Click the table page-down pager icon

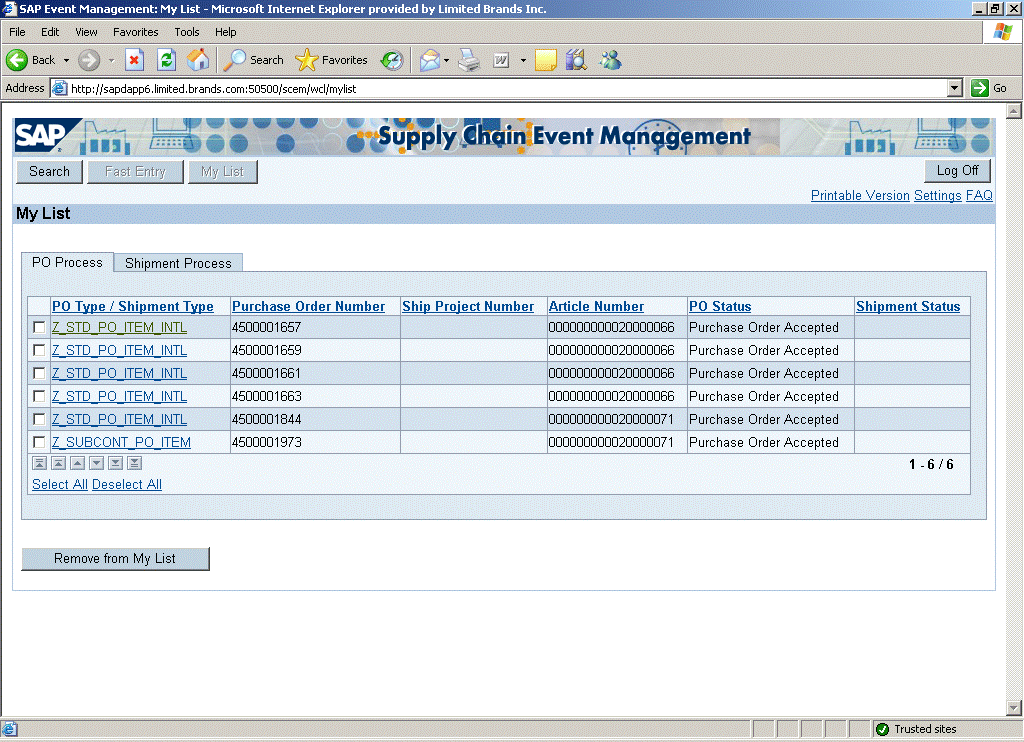point(116,463)
